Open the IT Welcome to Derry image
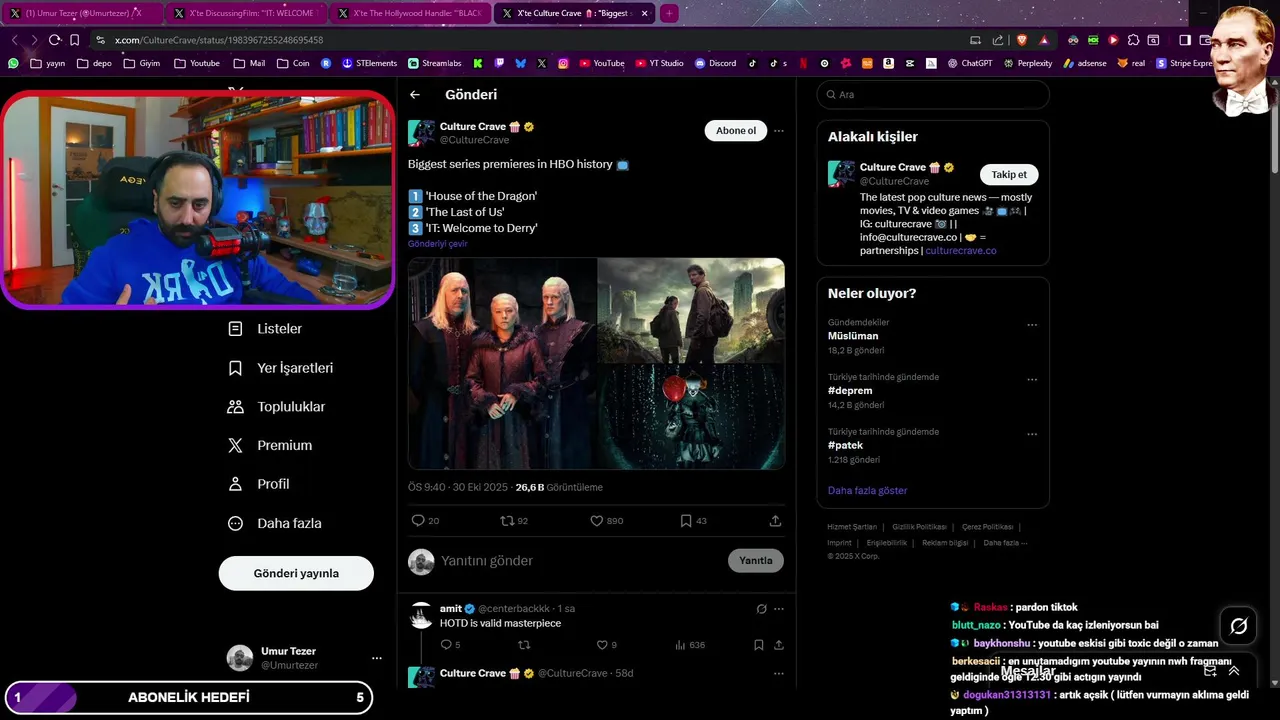This screenshot has height=720, width=1280. [691, 417]
